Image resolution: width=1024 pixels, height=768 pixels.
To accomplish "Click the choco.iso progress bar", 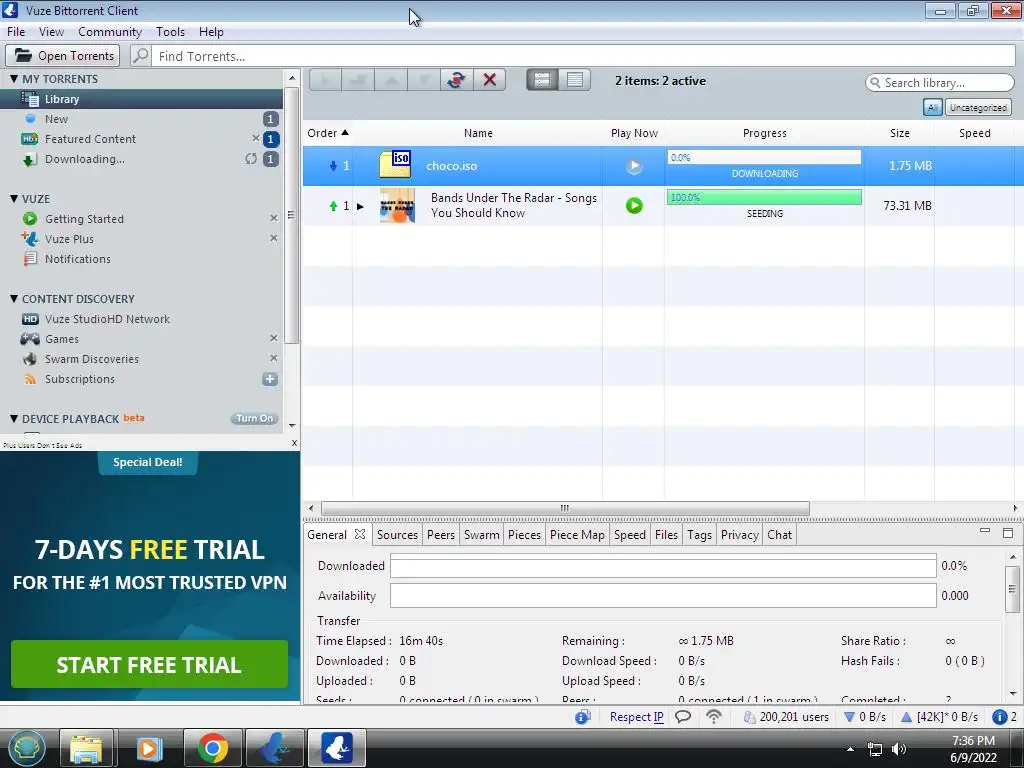I will click(764, 157).
